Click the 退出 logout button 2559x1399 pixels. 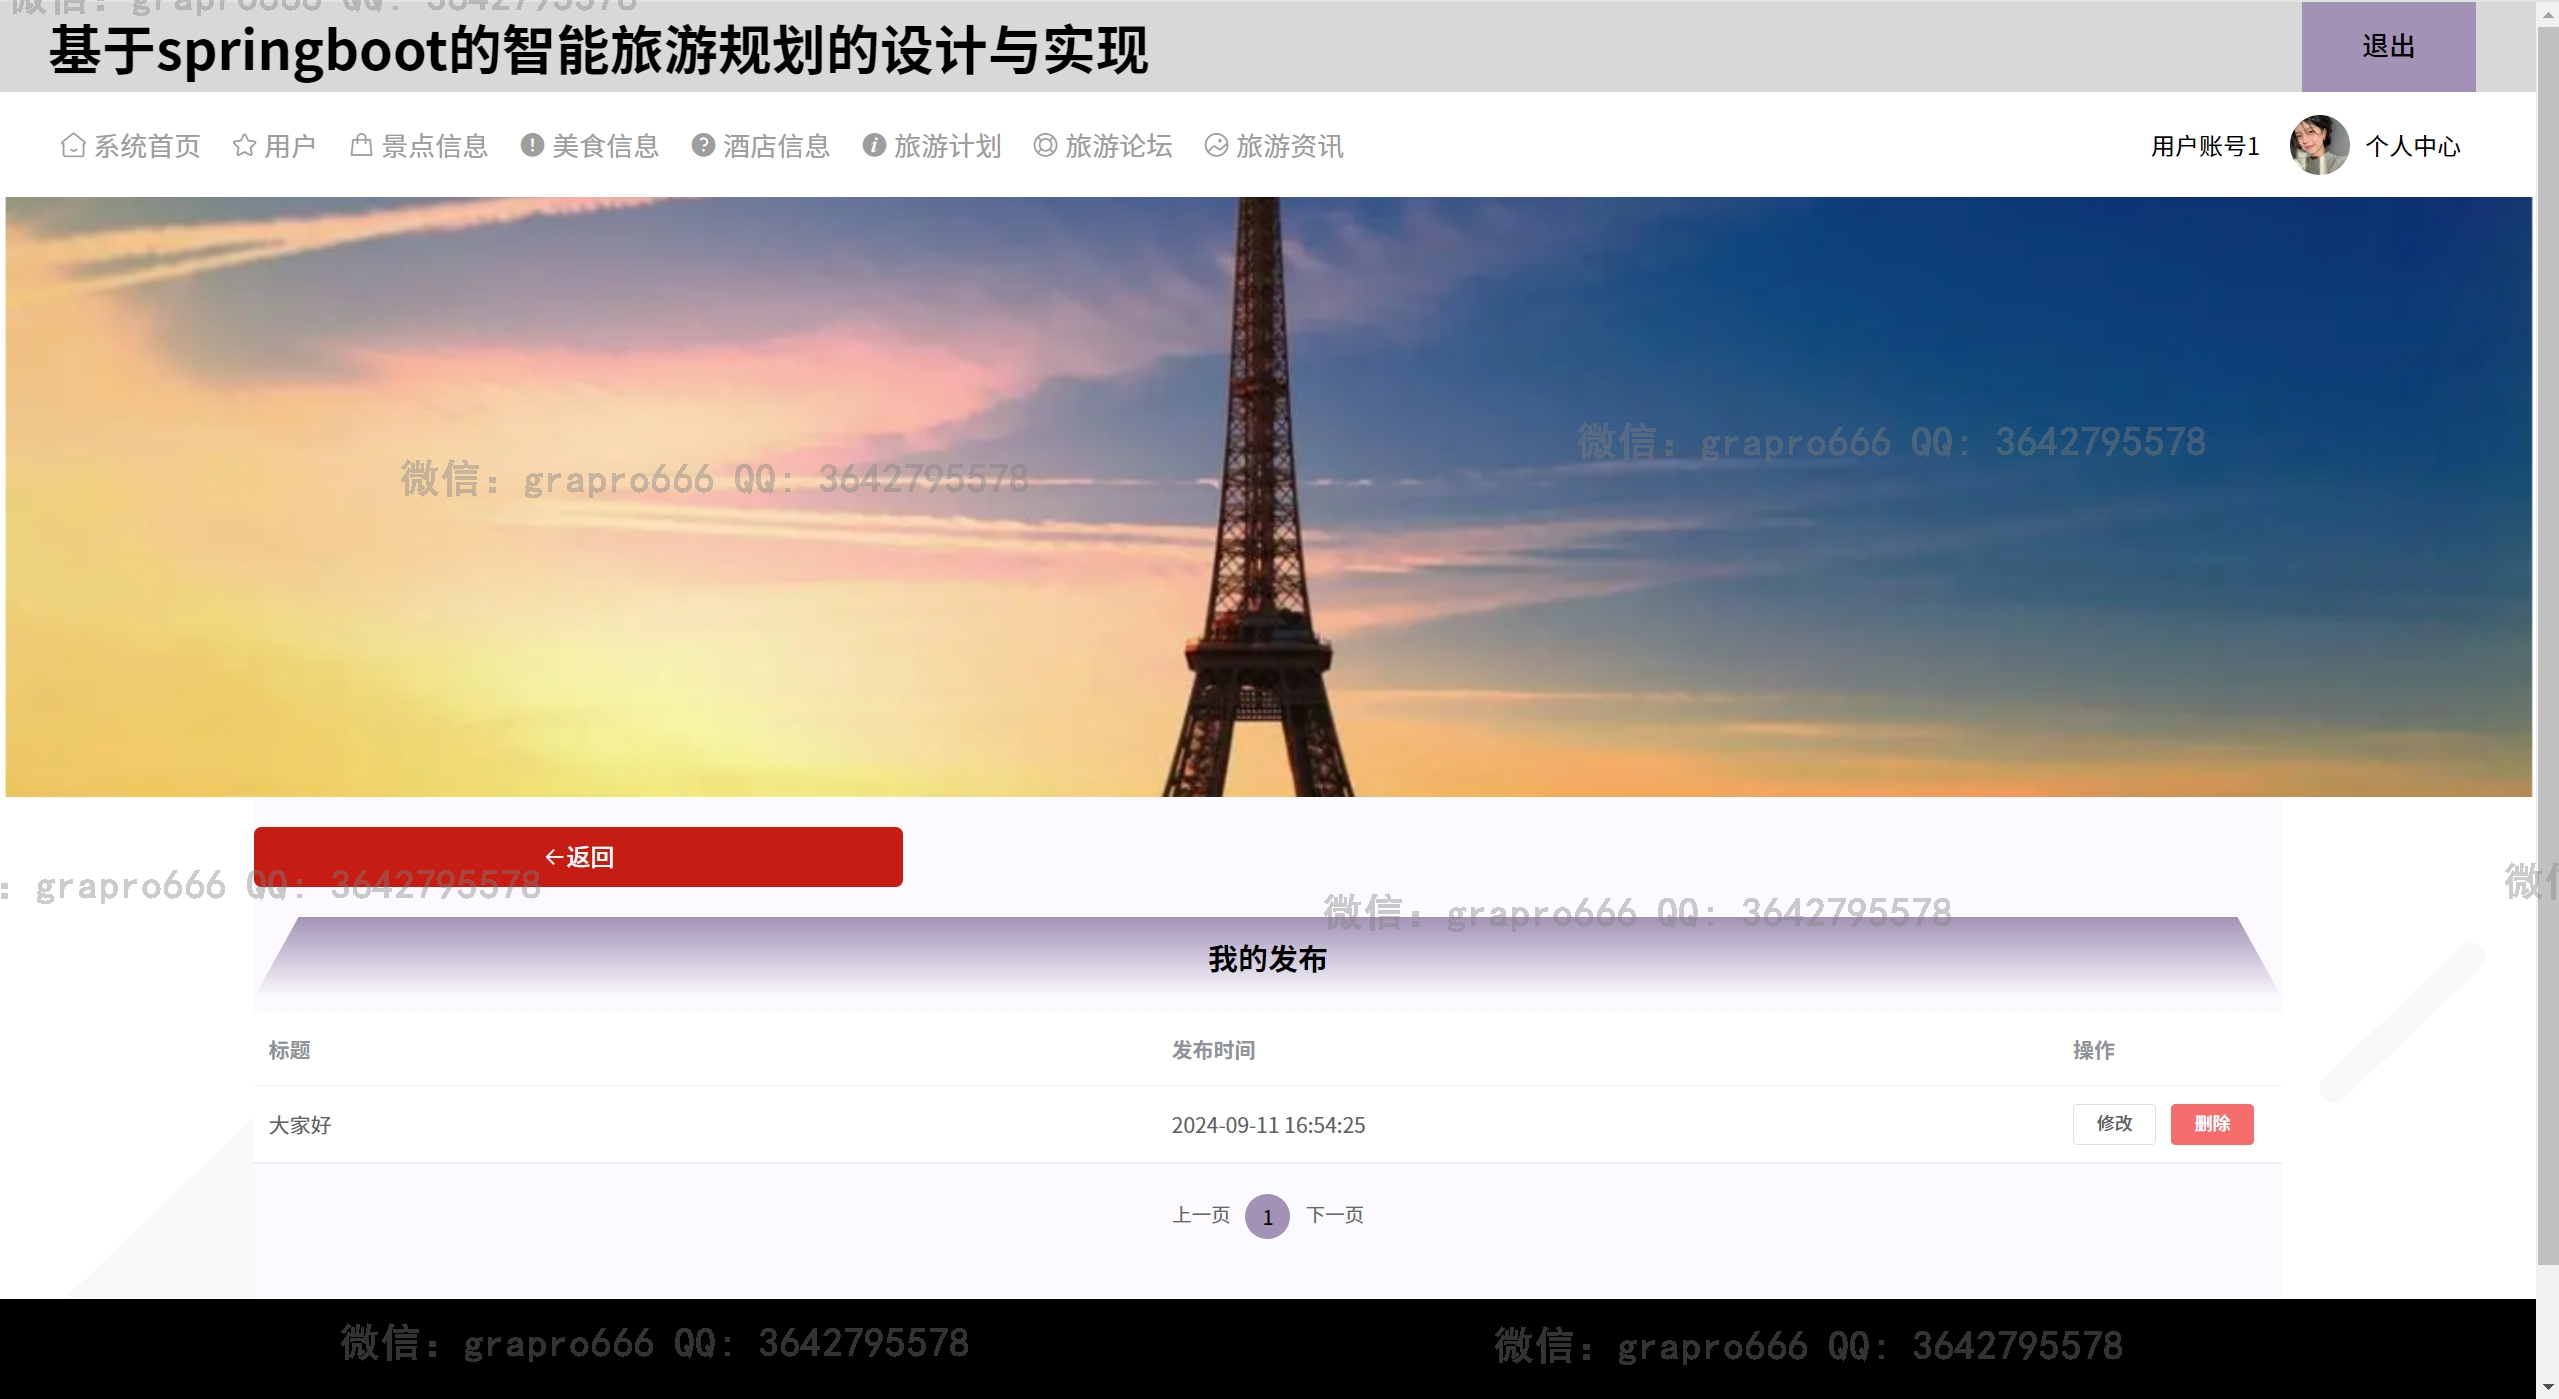click(2388, 47)
